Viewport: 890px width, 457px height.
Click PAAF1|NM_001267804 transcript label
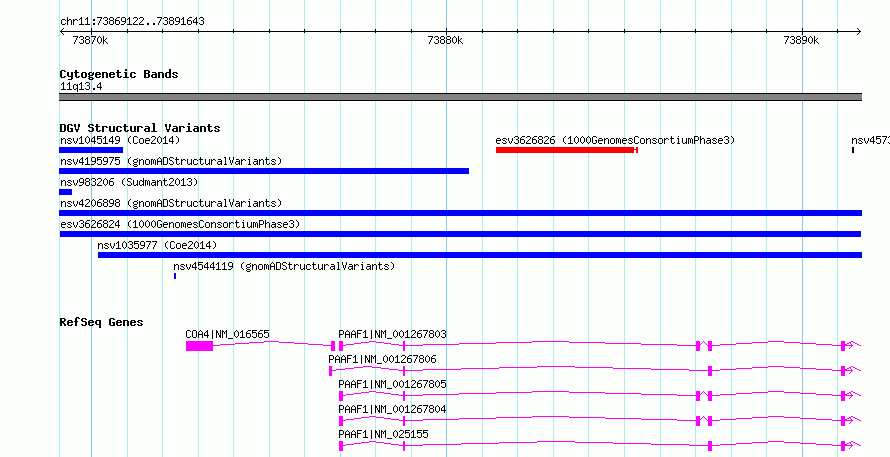[392, 409]
